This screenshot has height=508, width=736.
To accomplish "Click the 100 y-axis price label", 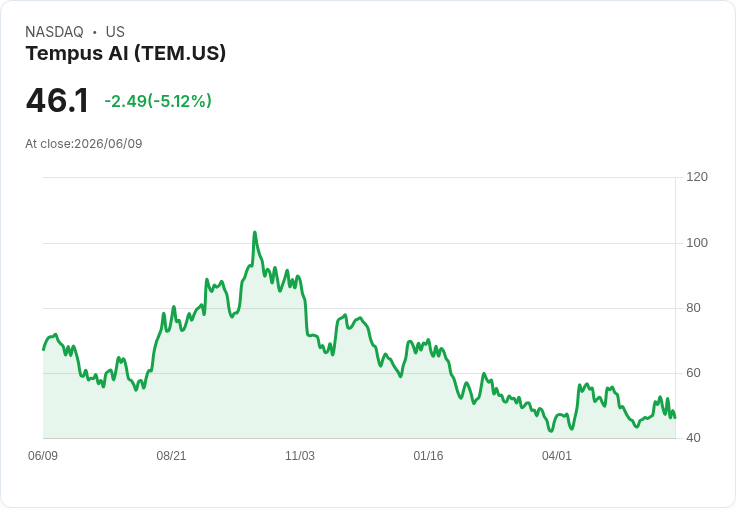I will (697, 243).
